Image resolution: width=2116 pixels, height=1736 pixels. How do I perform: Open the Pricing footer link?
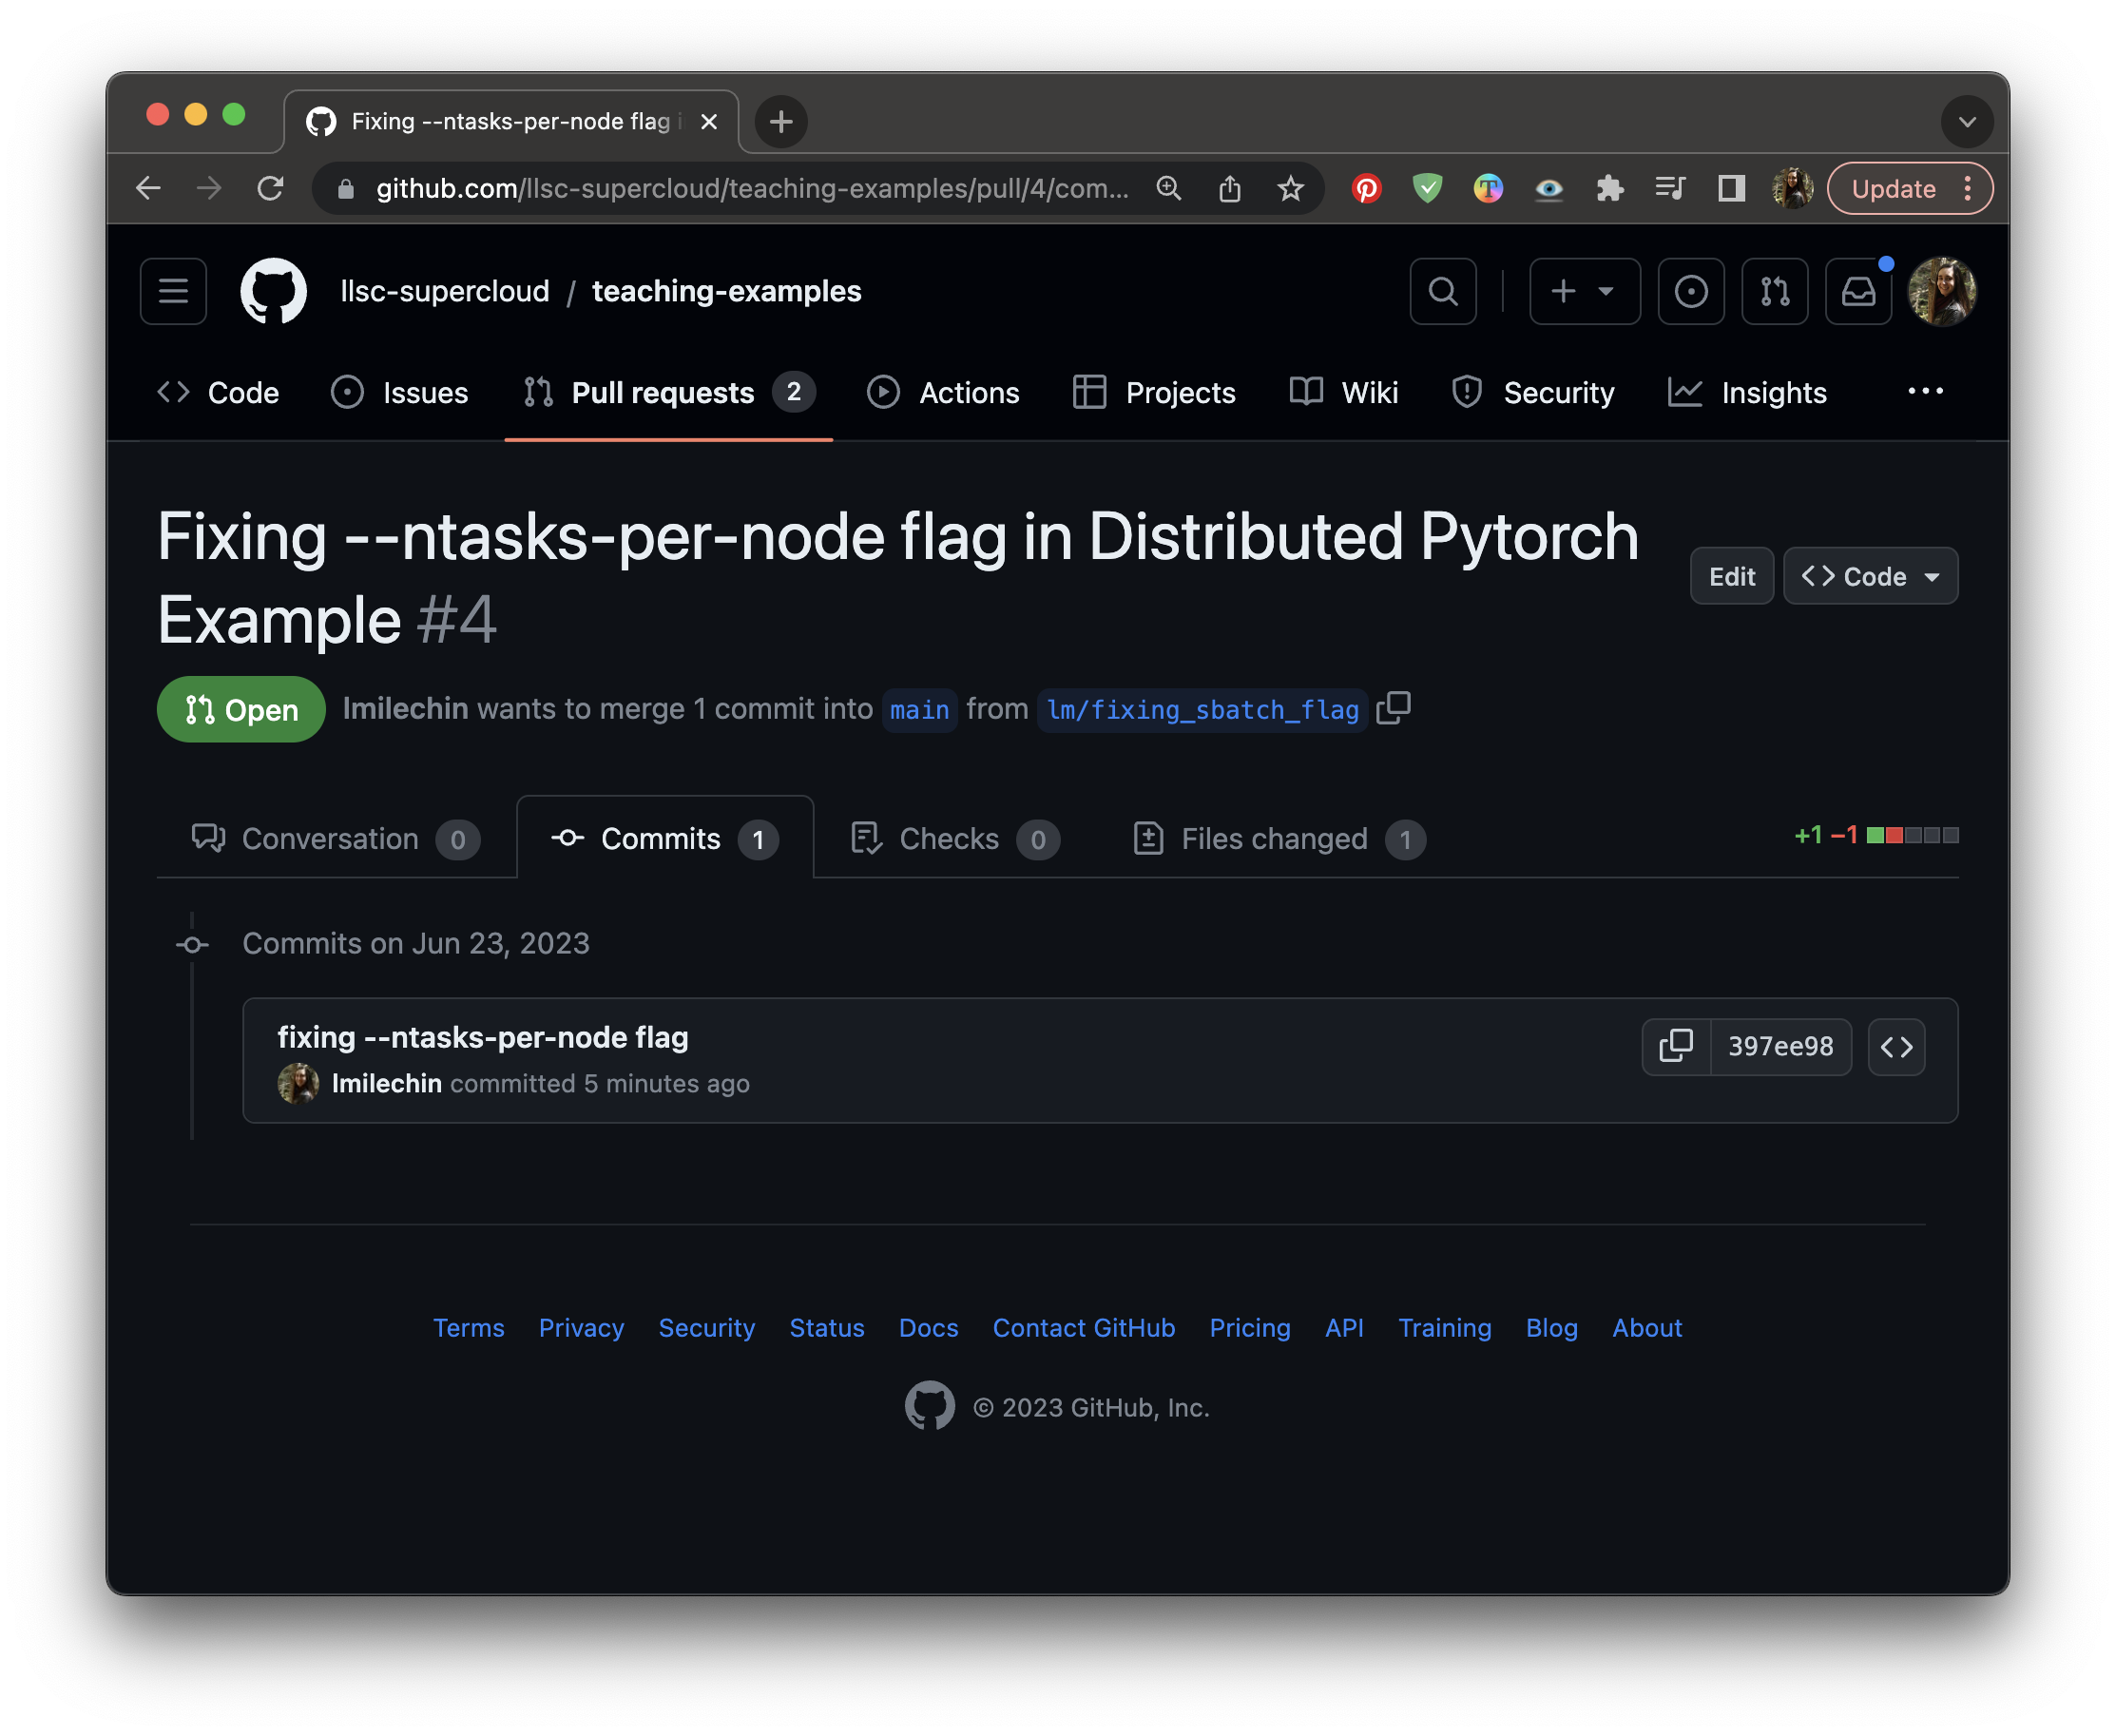pyautogui.click(x=1249, y=1327)
